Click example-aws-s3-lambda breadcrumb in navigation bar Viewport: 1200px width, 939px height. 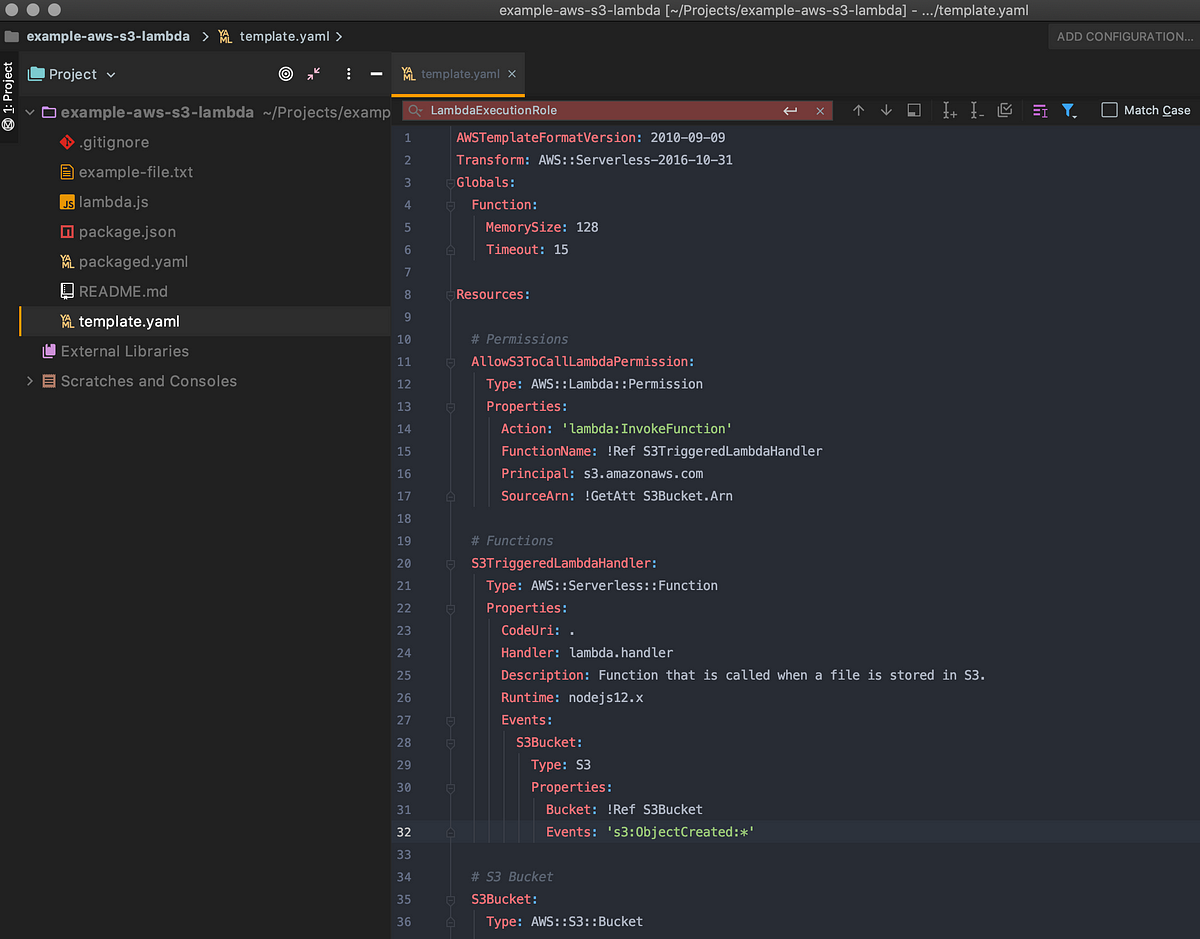coord(108,36)
